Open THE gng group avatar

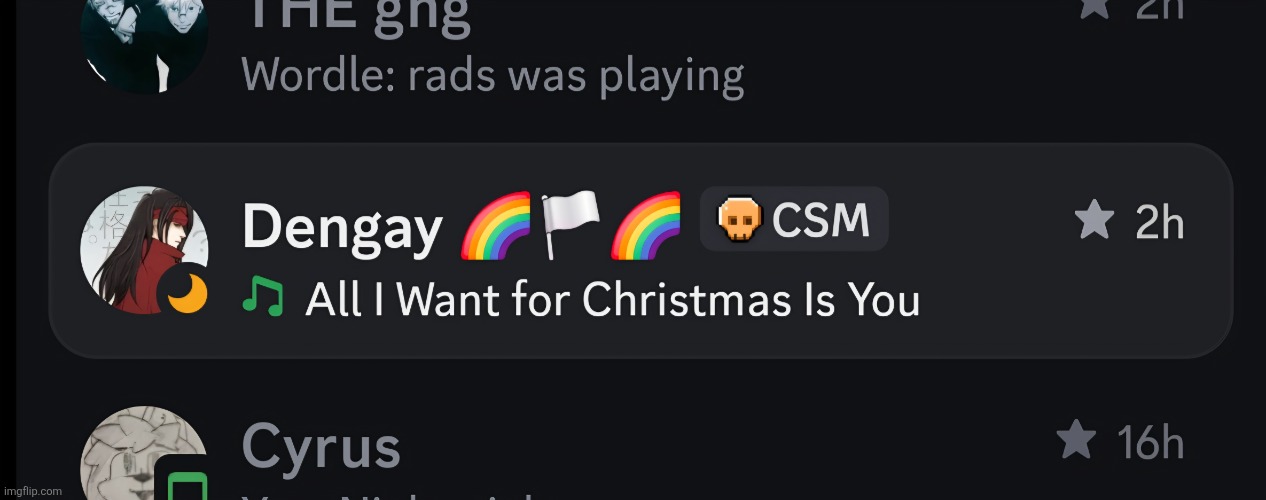[144, 40]
